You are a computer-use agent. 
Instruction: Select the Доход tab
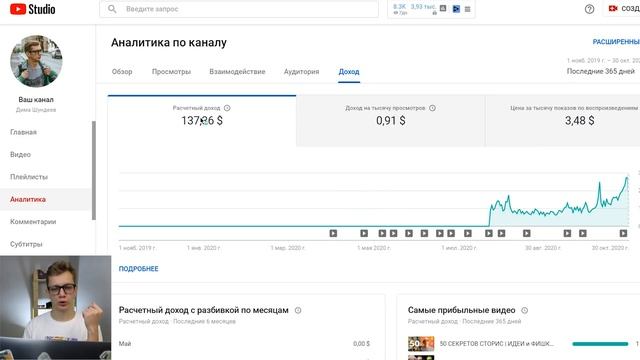(349, 71)
